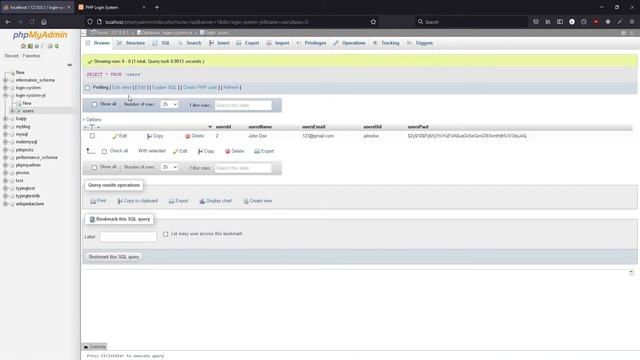Click the browser home icon
The width and height of the screenshot is (640, 360).
pyautogui.click(x=44, y=22)
